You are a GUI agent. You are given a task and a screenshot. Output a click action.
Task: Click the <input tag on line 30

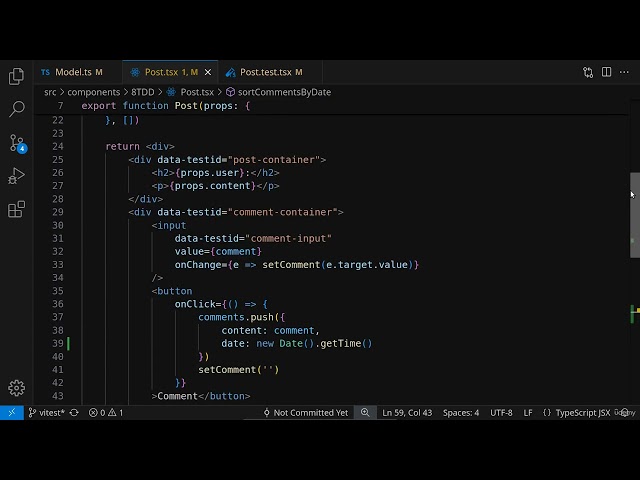[169, 225]
